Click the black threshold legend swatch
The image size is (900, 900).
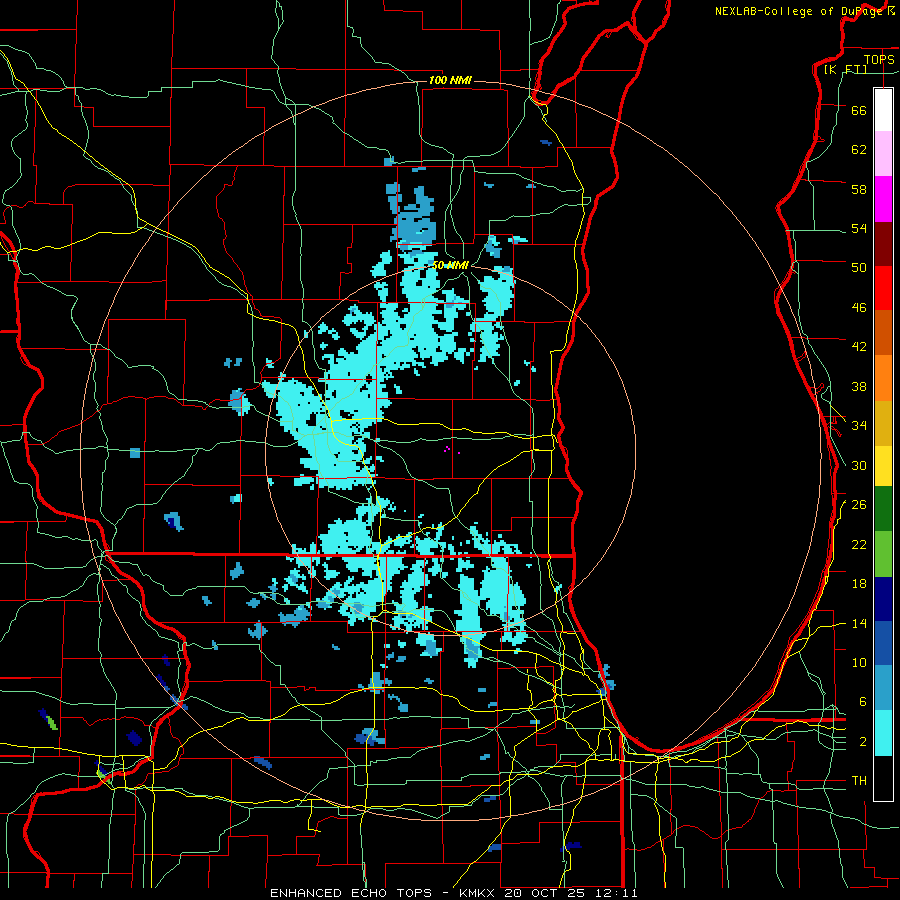tap(883, 778)
